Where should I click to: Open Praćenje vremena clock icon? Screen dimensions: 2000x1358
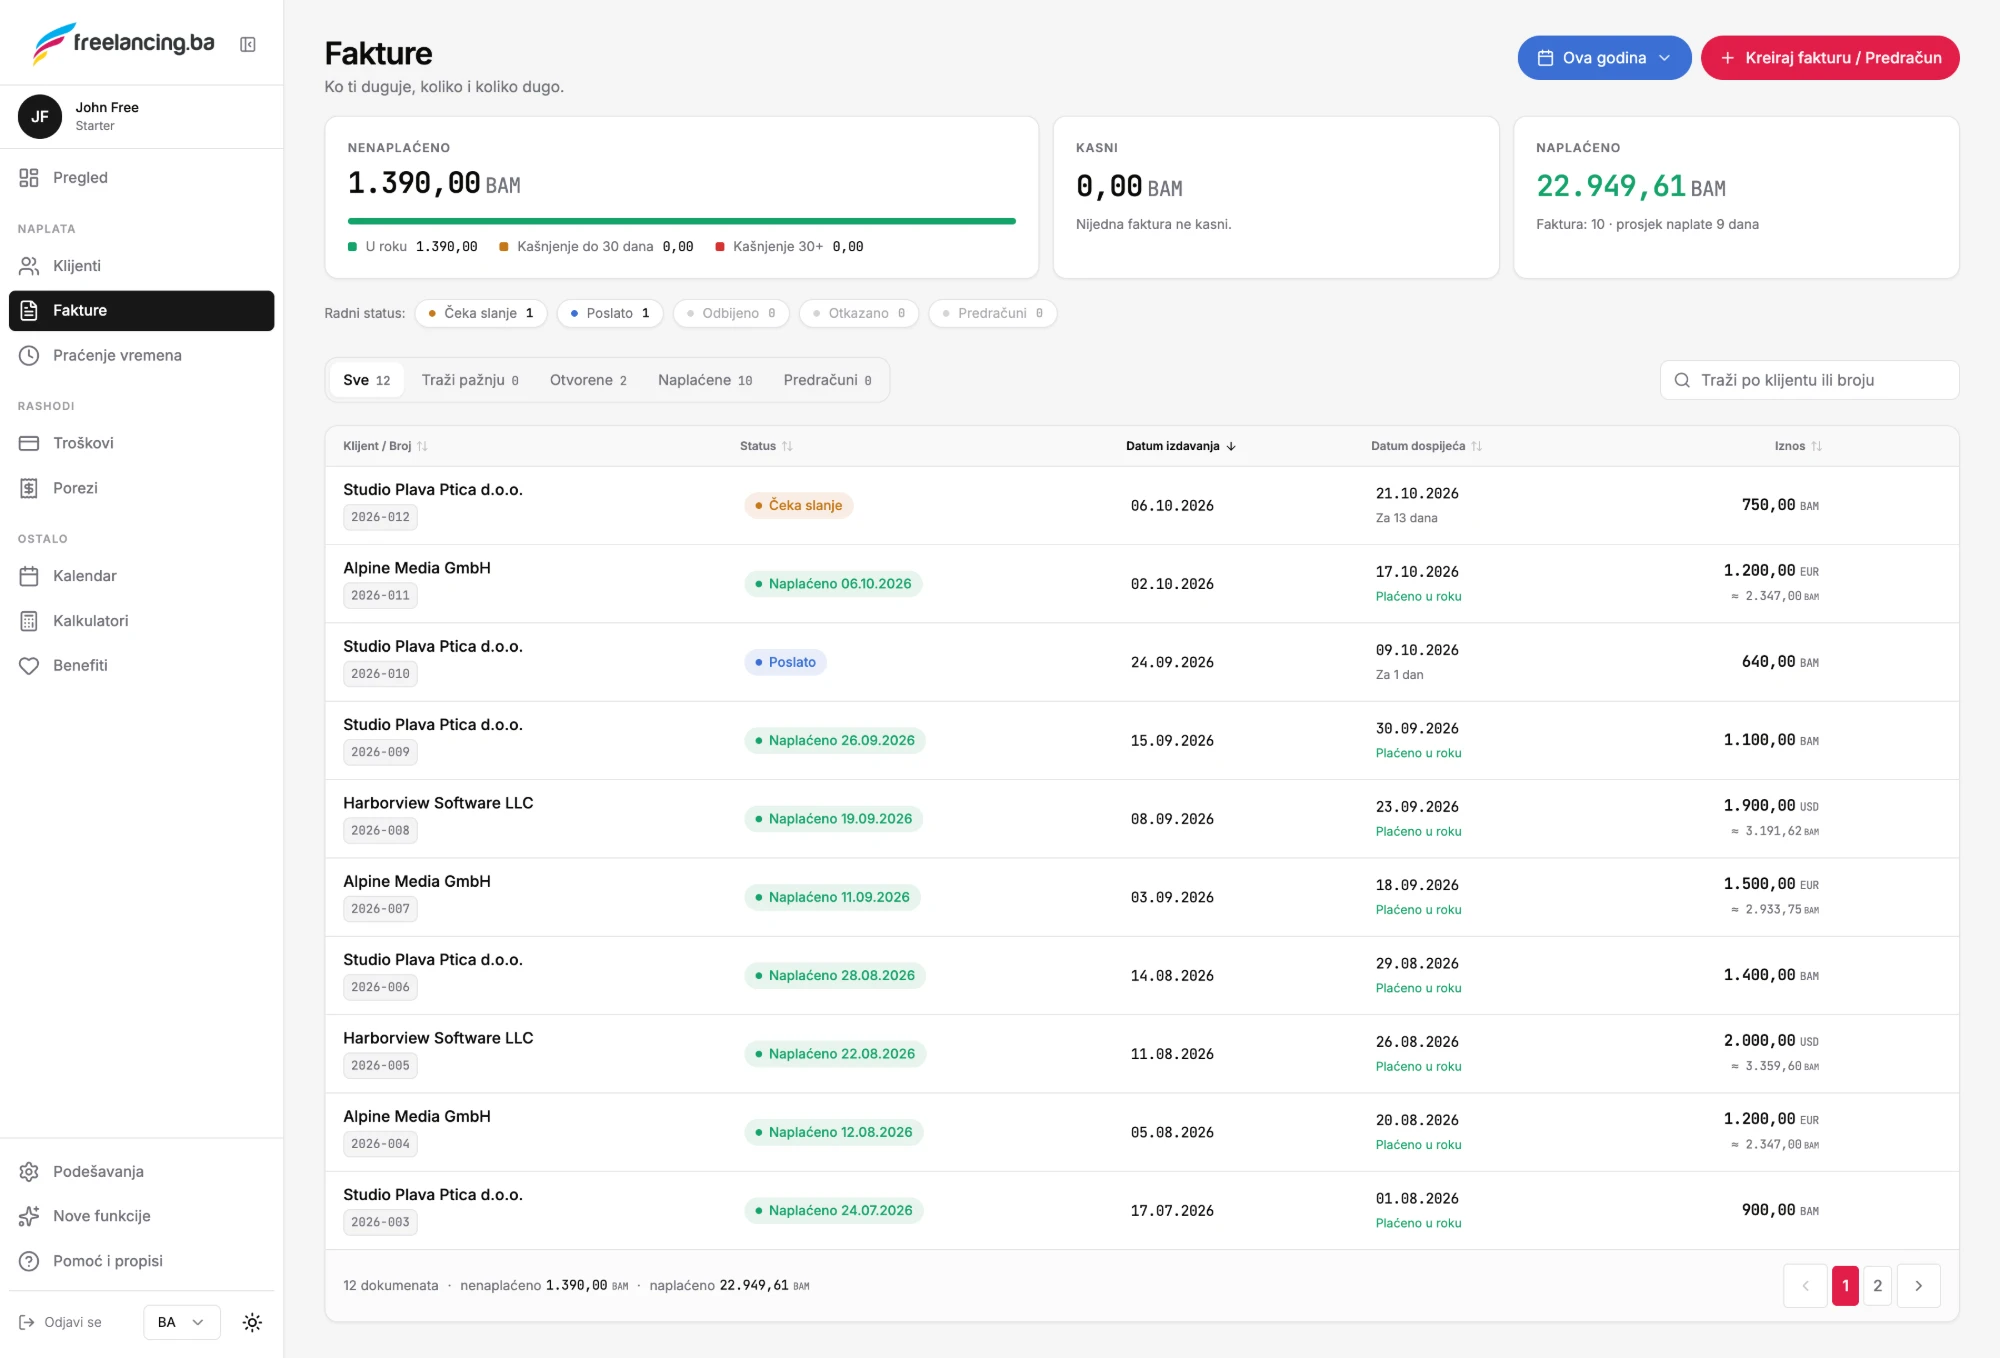click(29, 355)
